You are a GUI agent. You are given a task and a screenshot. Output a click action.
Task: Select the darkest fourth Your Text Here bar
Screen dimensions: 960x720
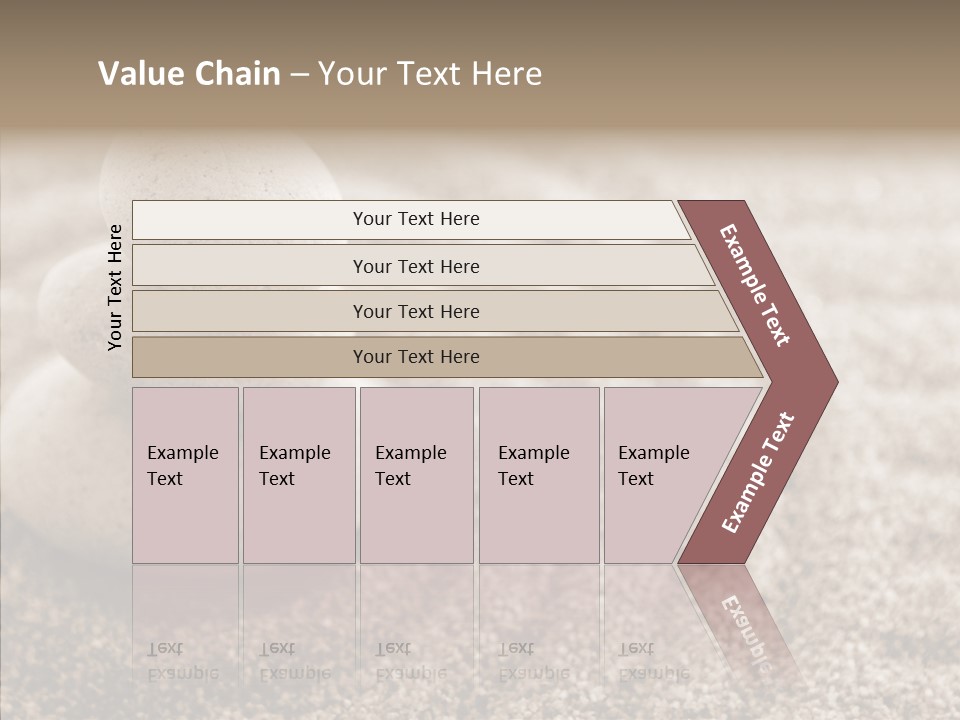pyautogui.click(x=447, y=357)
